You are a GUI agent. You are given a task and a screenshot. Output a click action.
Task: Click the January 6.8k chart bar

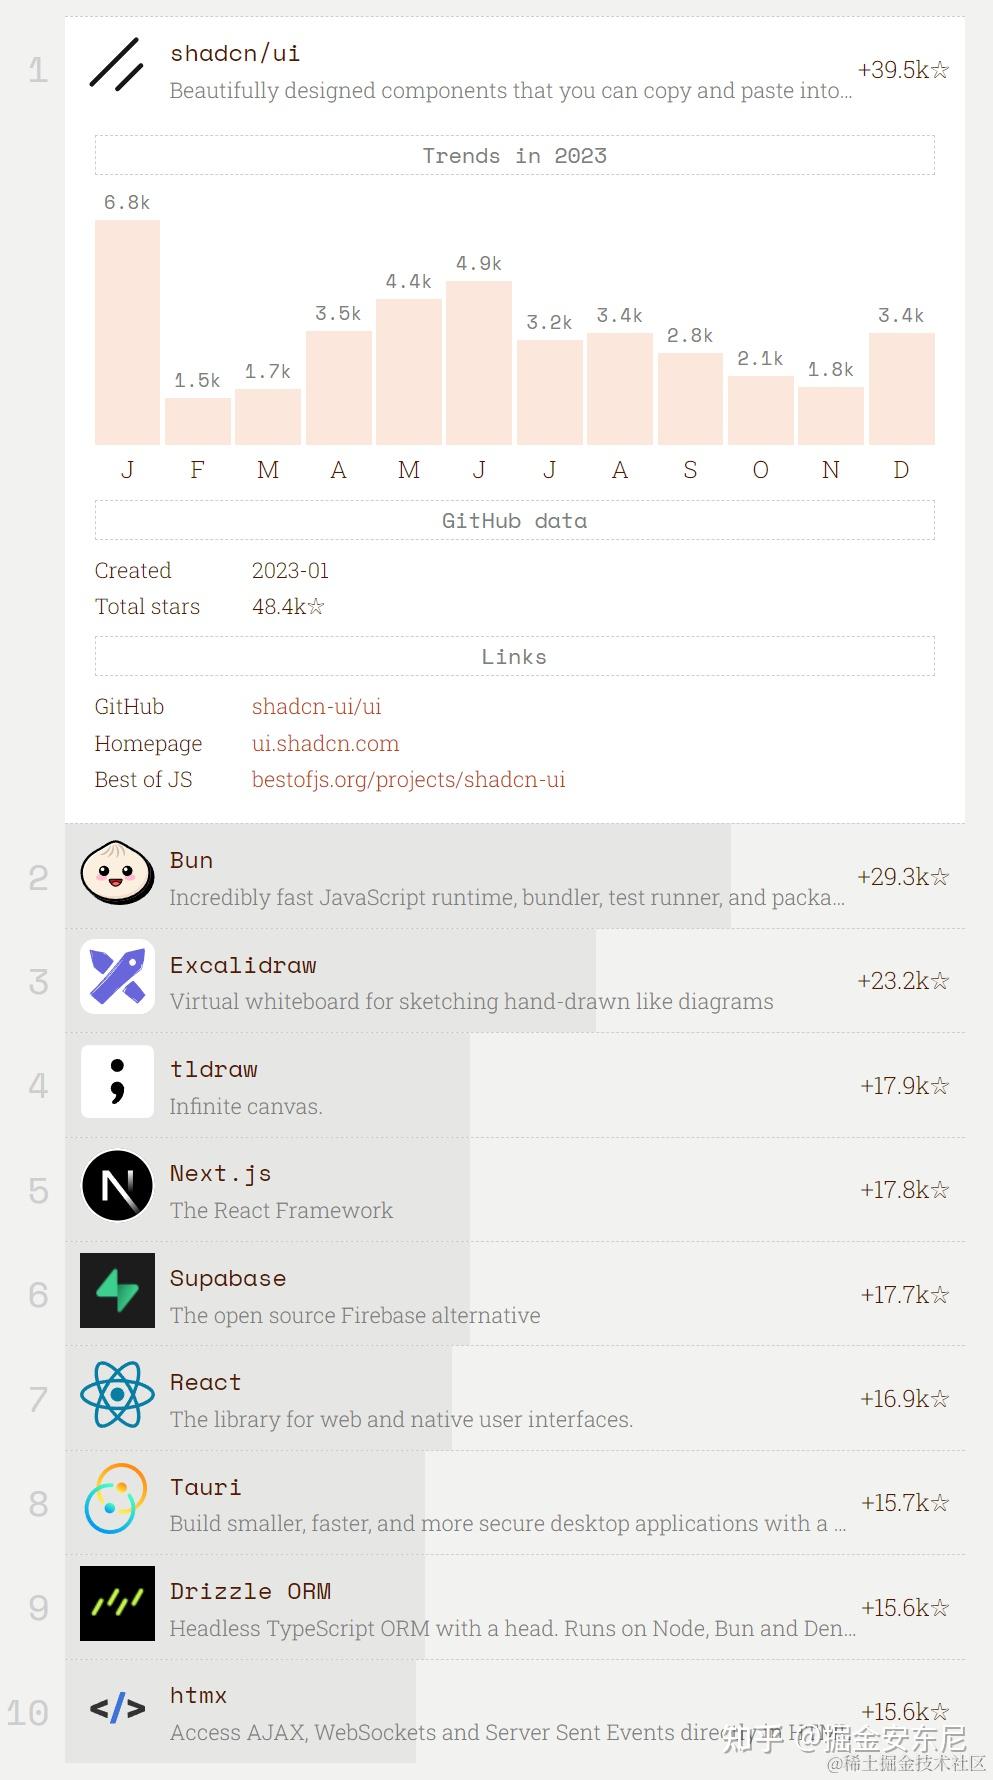click(127, 330)
